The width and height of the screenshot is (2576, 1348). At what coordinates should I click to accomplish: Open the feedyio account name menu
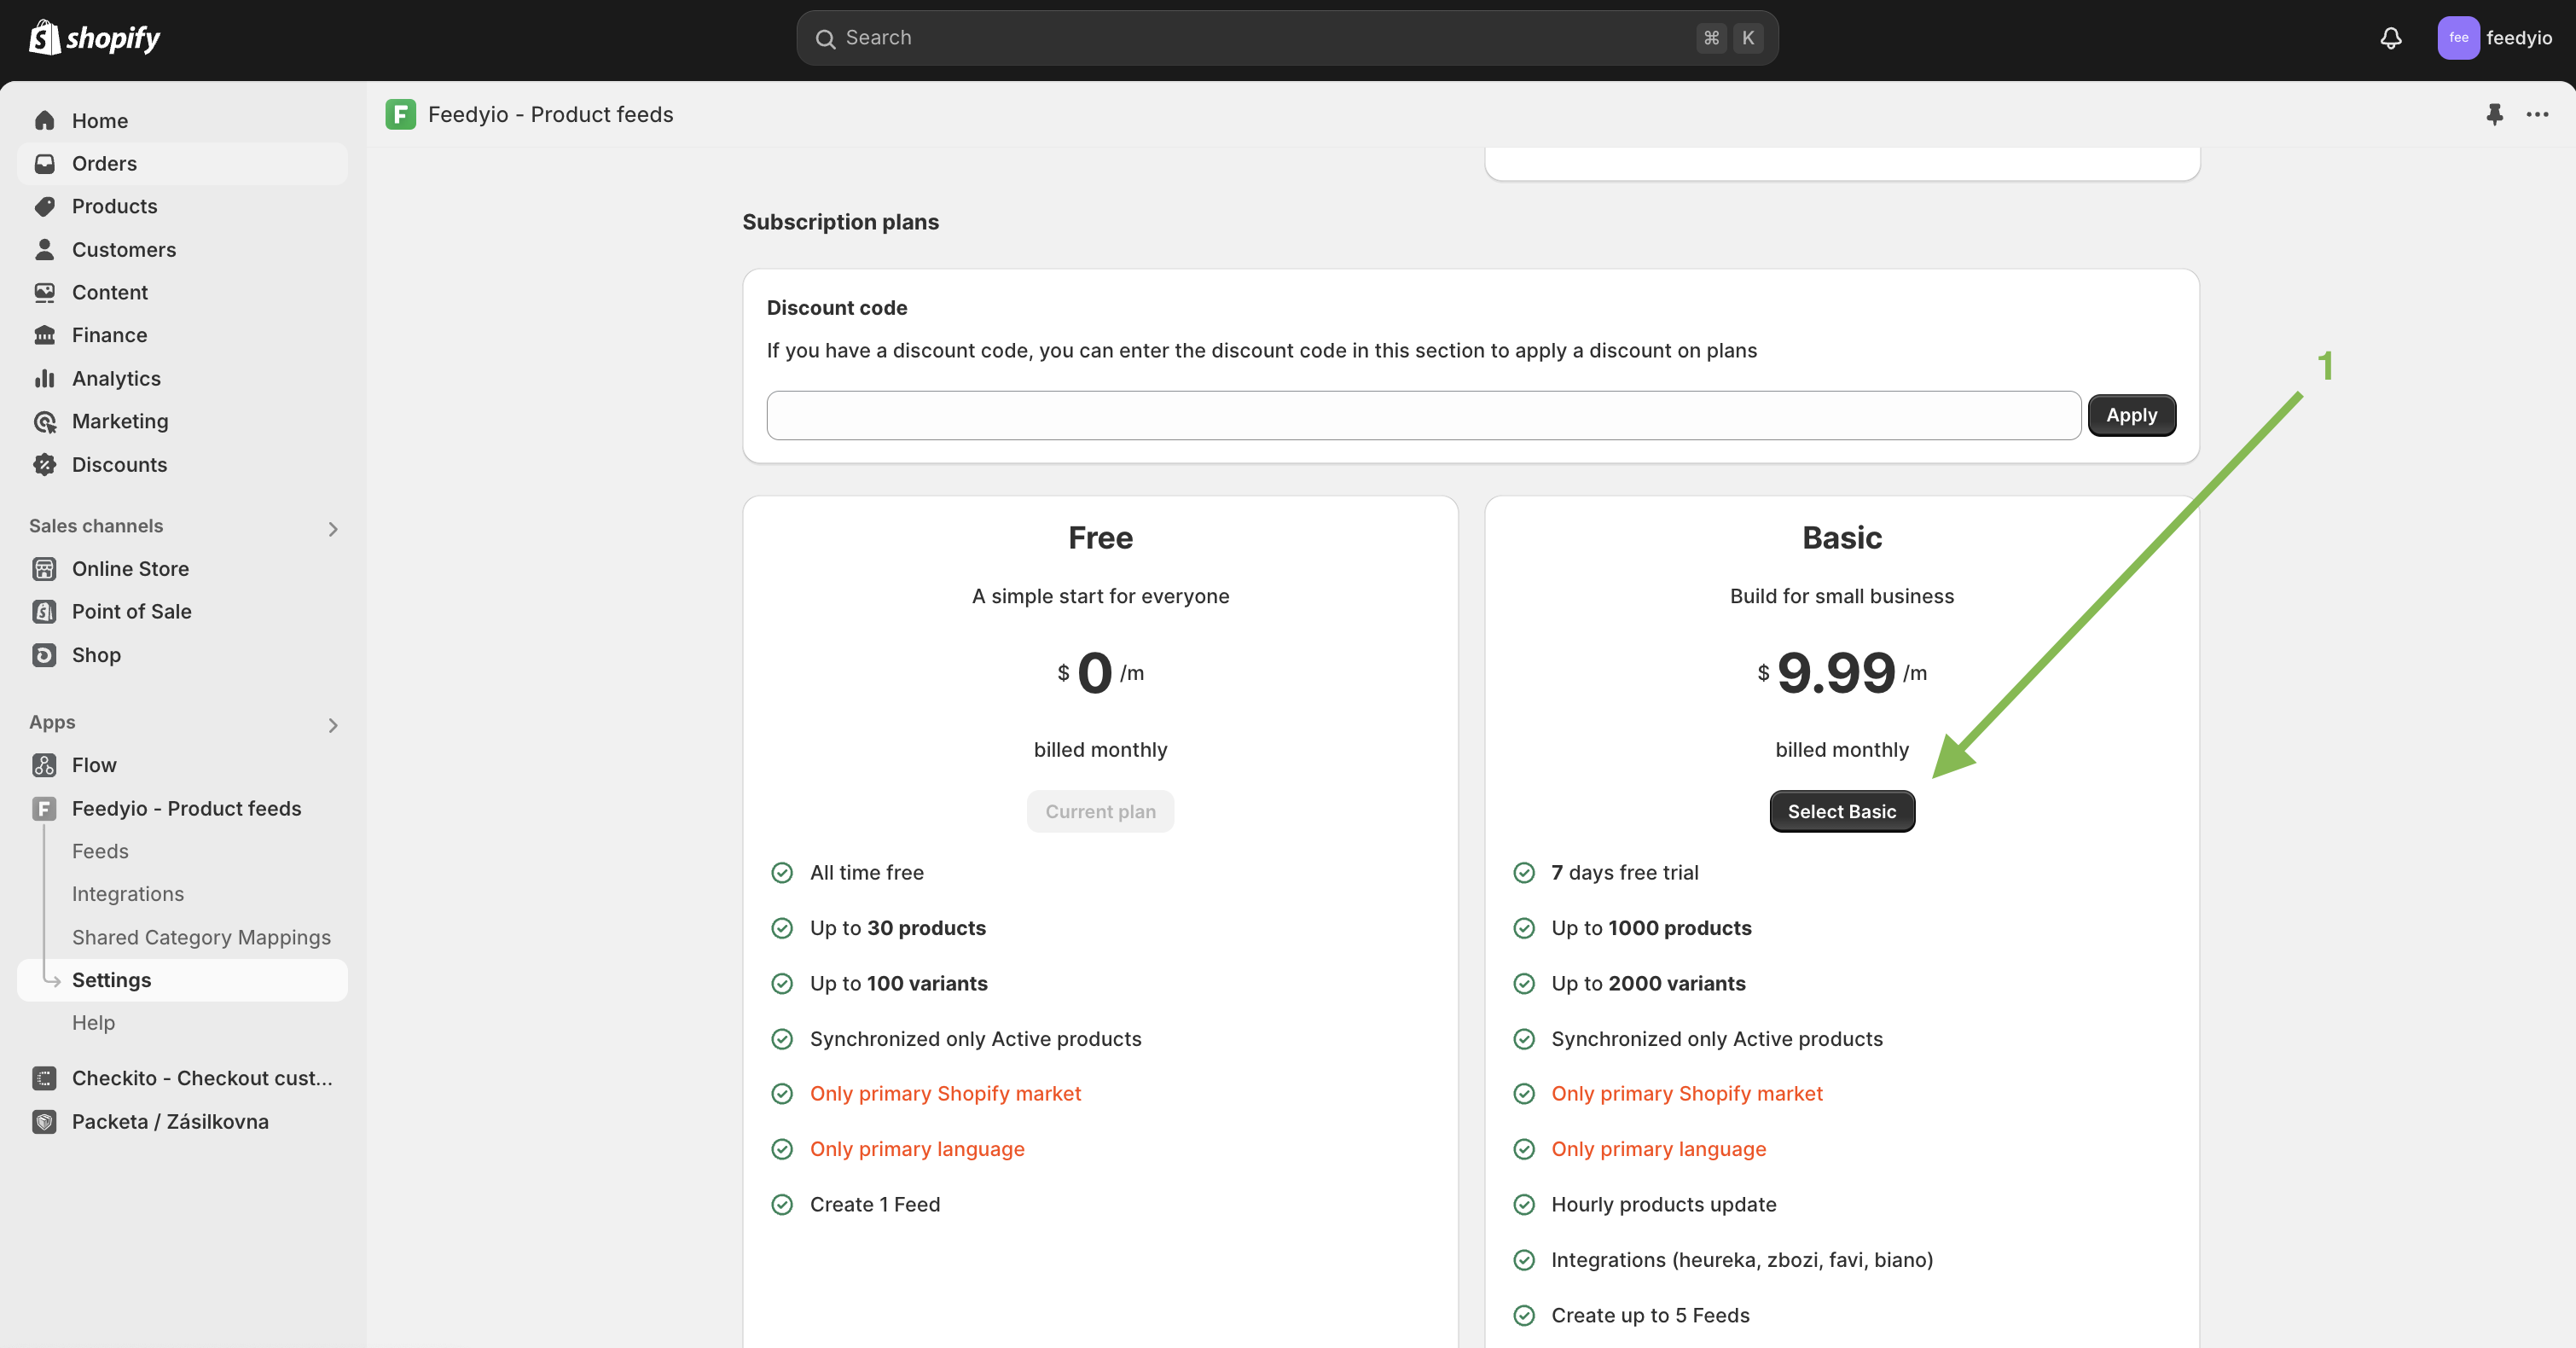click(2518, 38)
